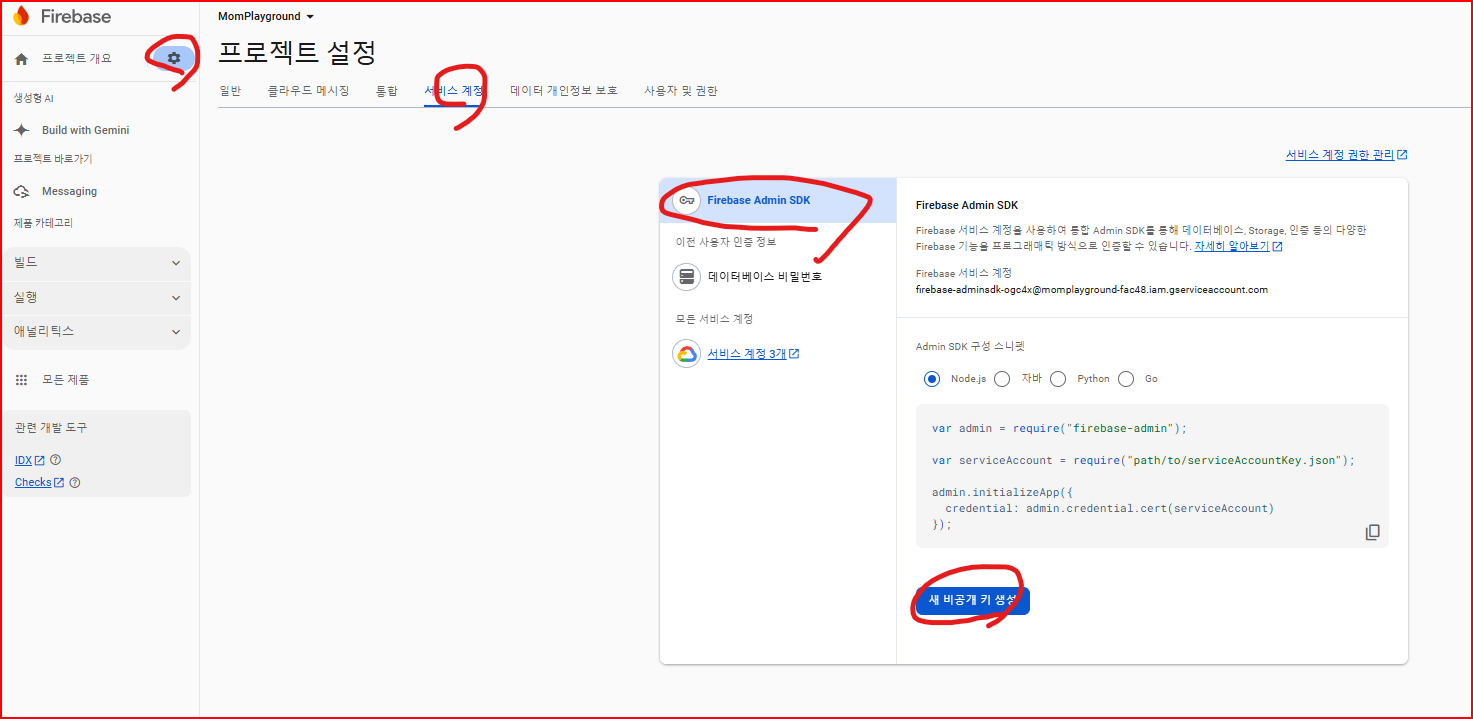
Task: Click the service account email address
Action: pos(1092,290)
